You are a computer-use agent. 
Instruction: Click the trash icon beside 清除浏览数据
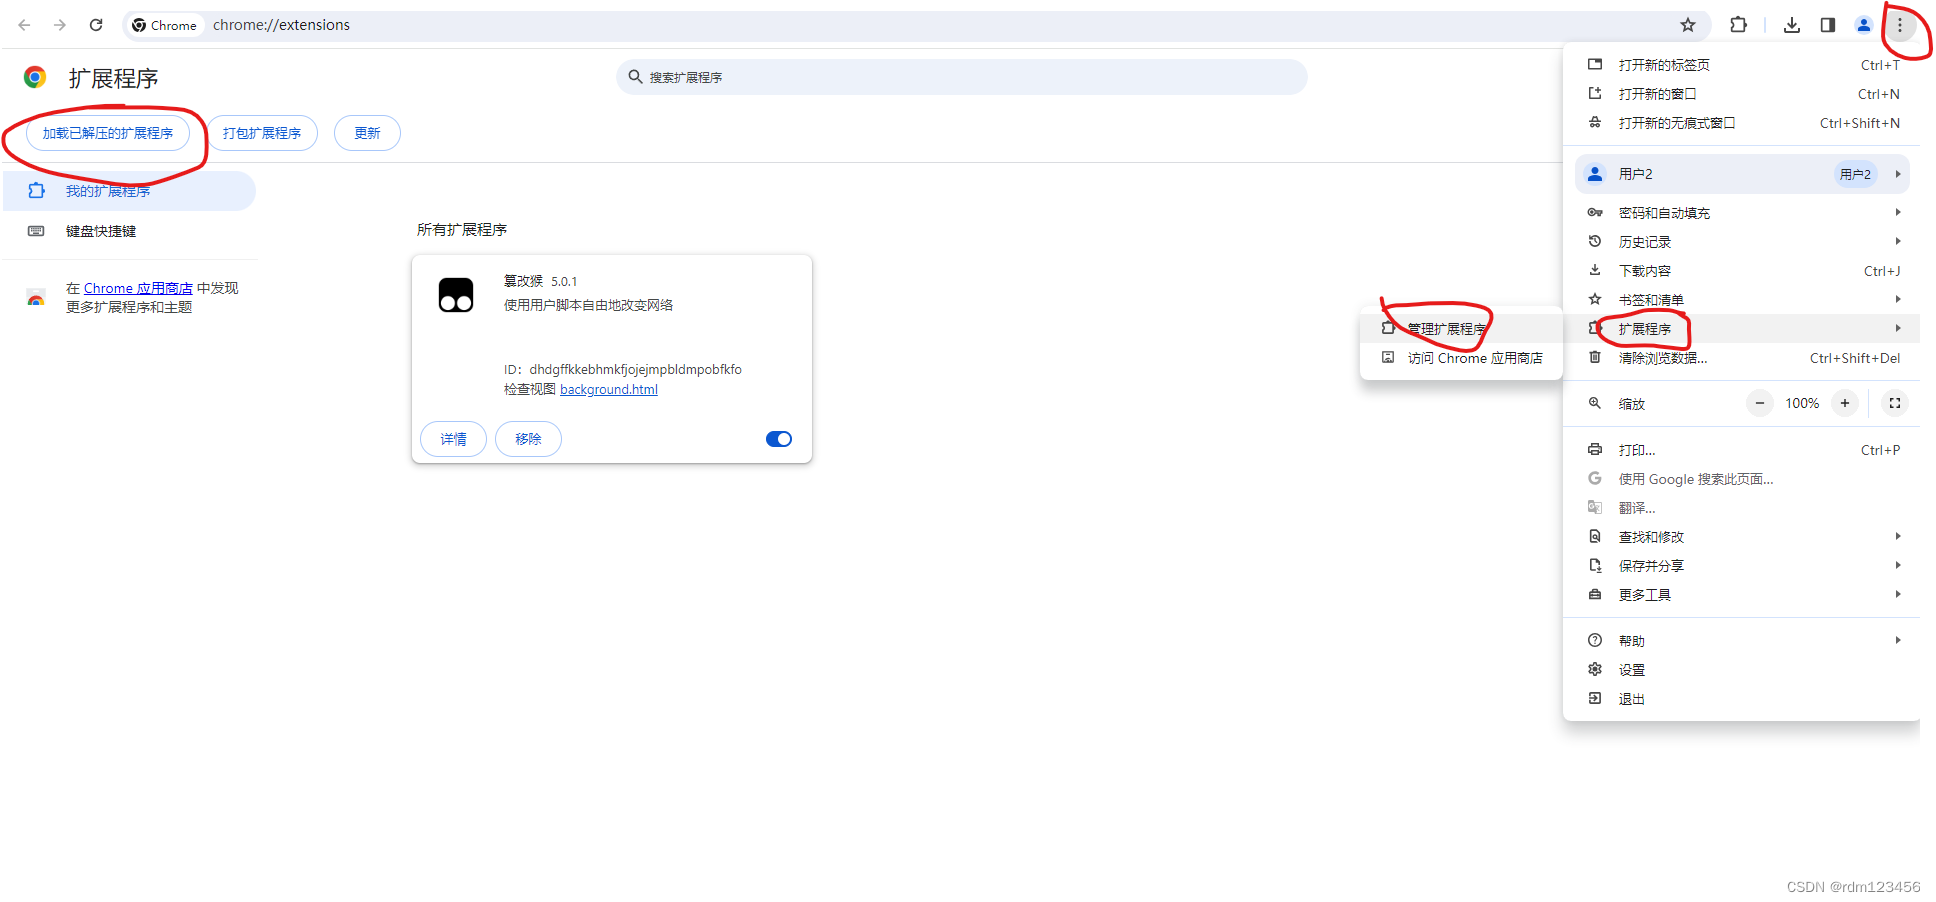pos(1595,358)
